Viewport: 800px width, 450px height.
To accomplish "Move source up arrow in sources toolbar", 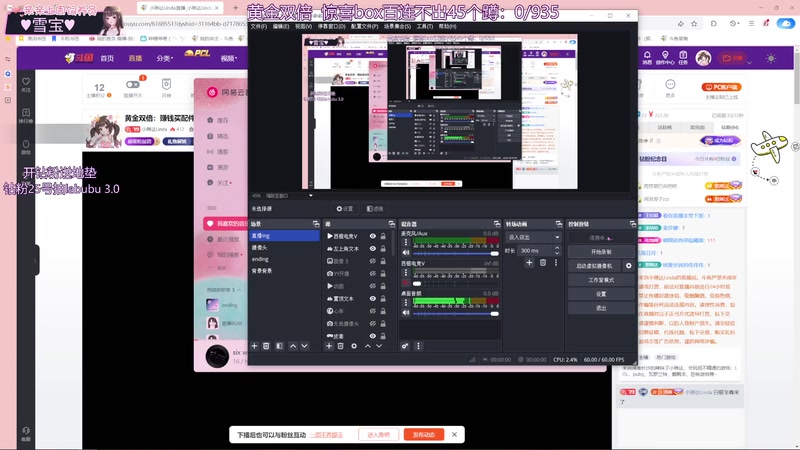I will 367,346.
